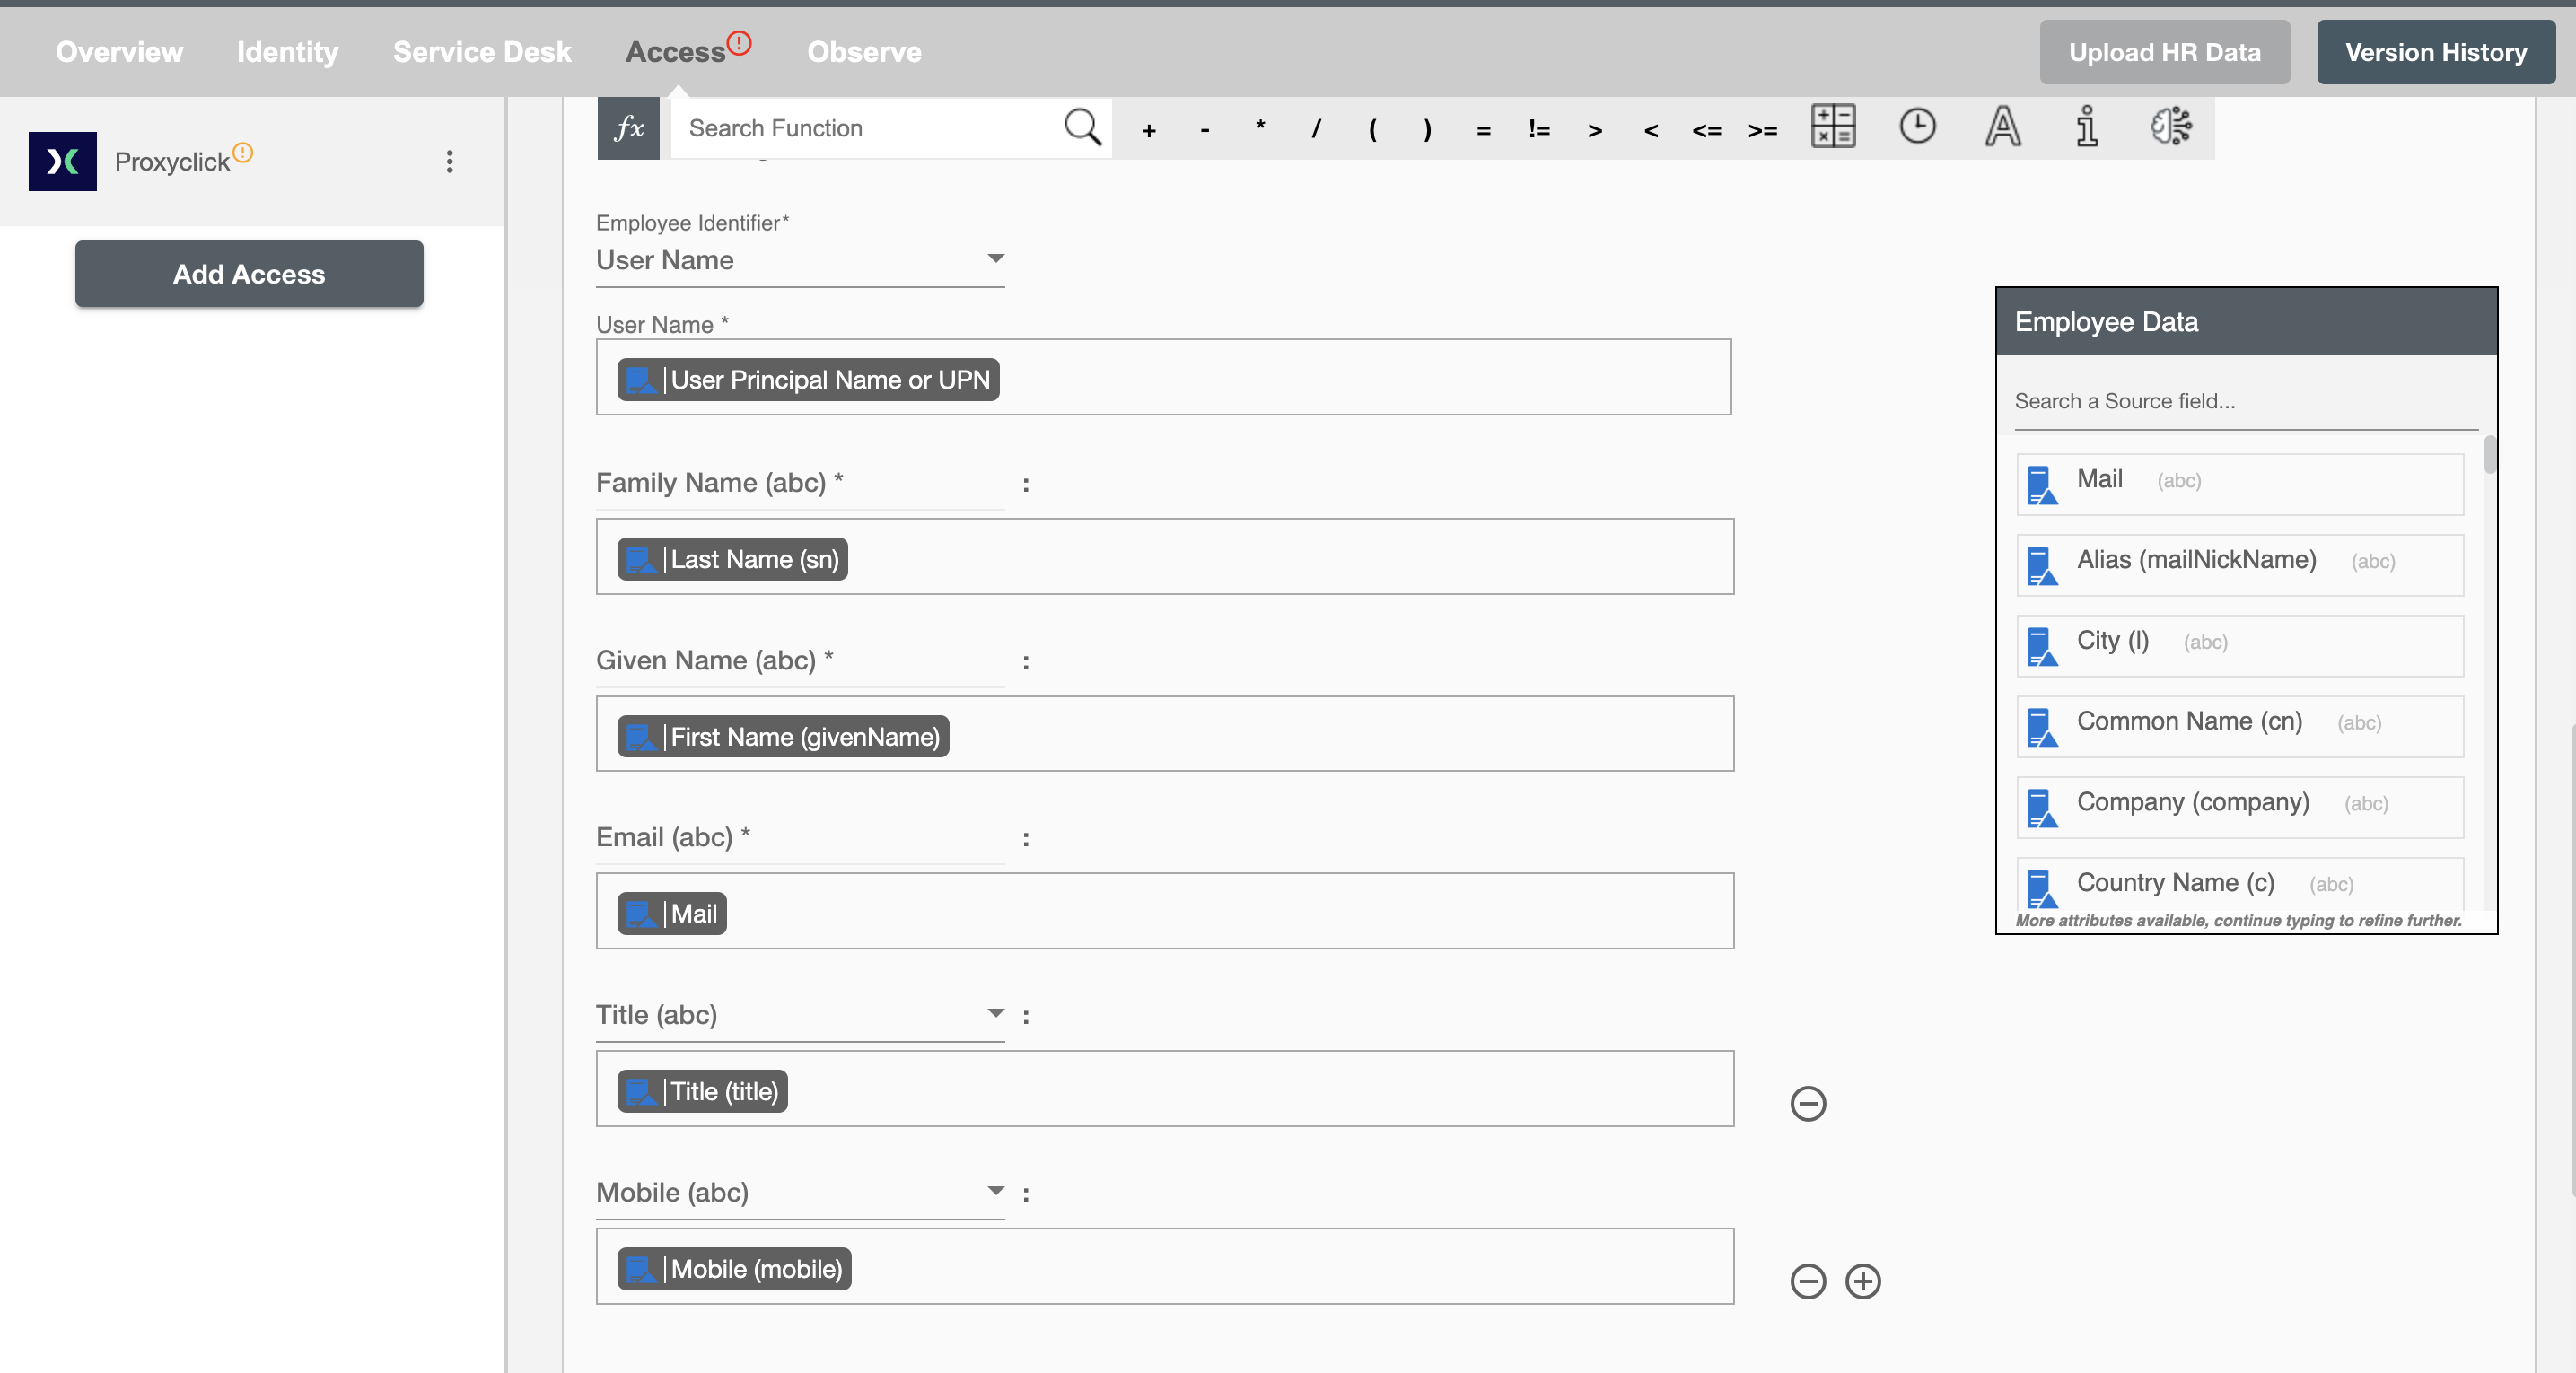
Task: Add a new field with plus icon
Action: click(x=1862, y=1281)
